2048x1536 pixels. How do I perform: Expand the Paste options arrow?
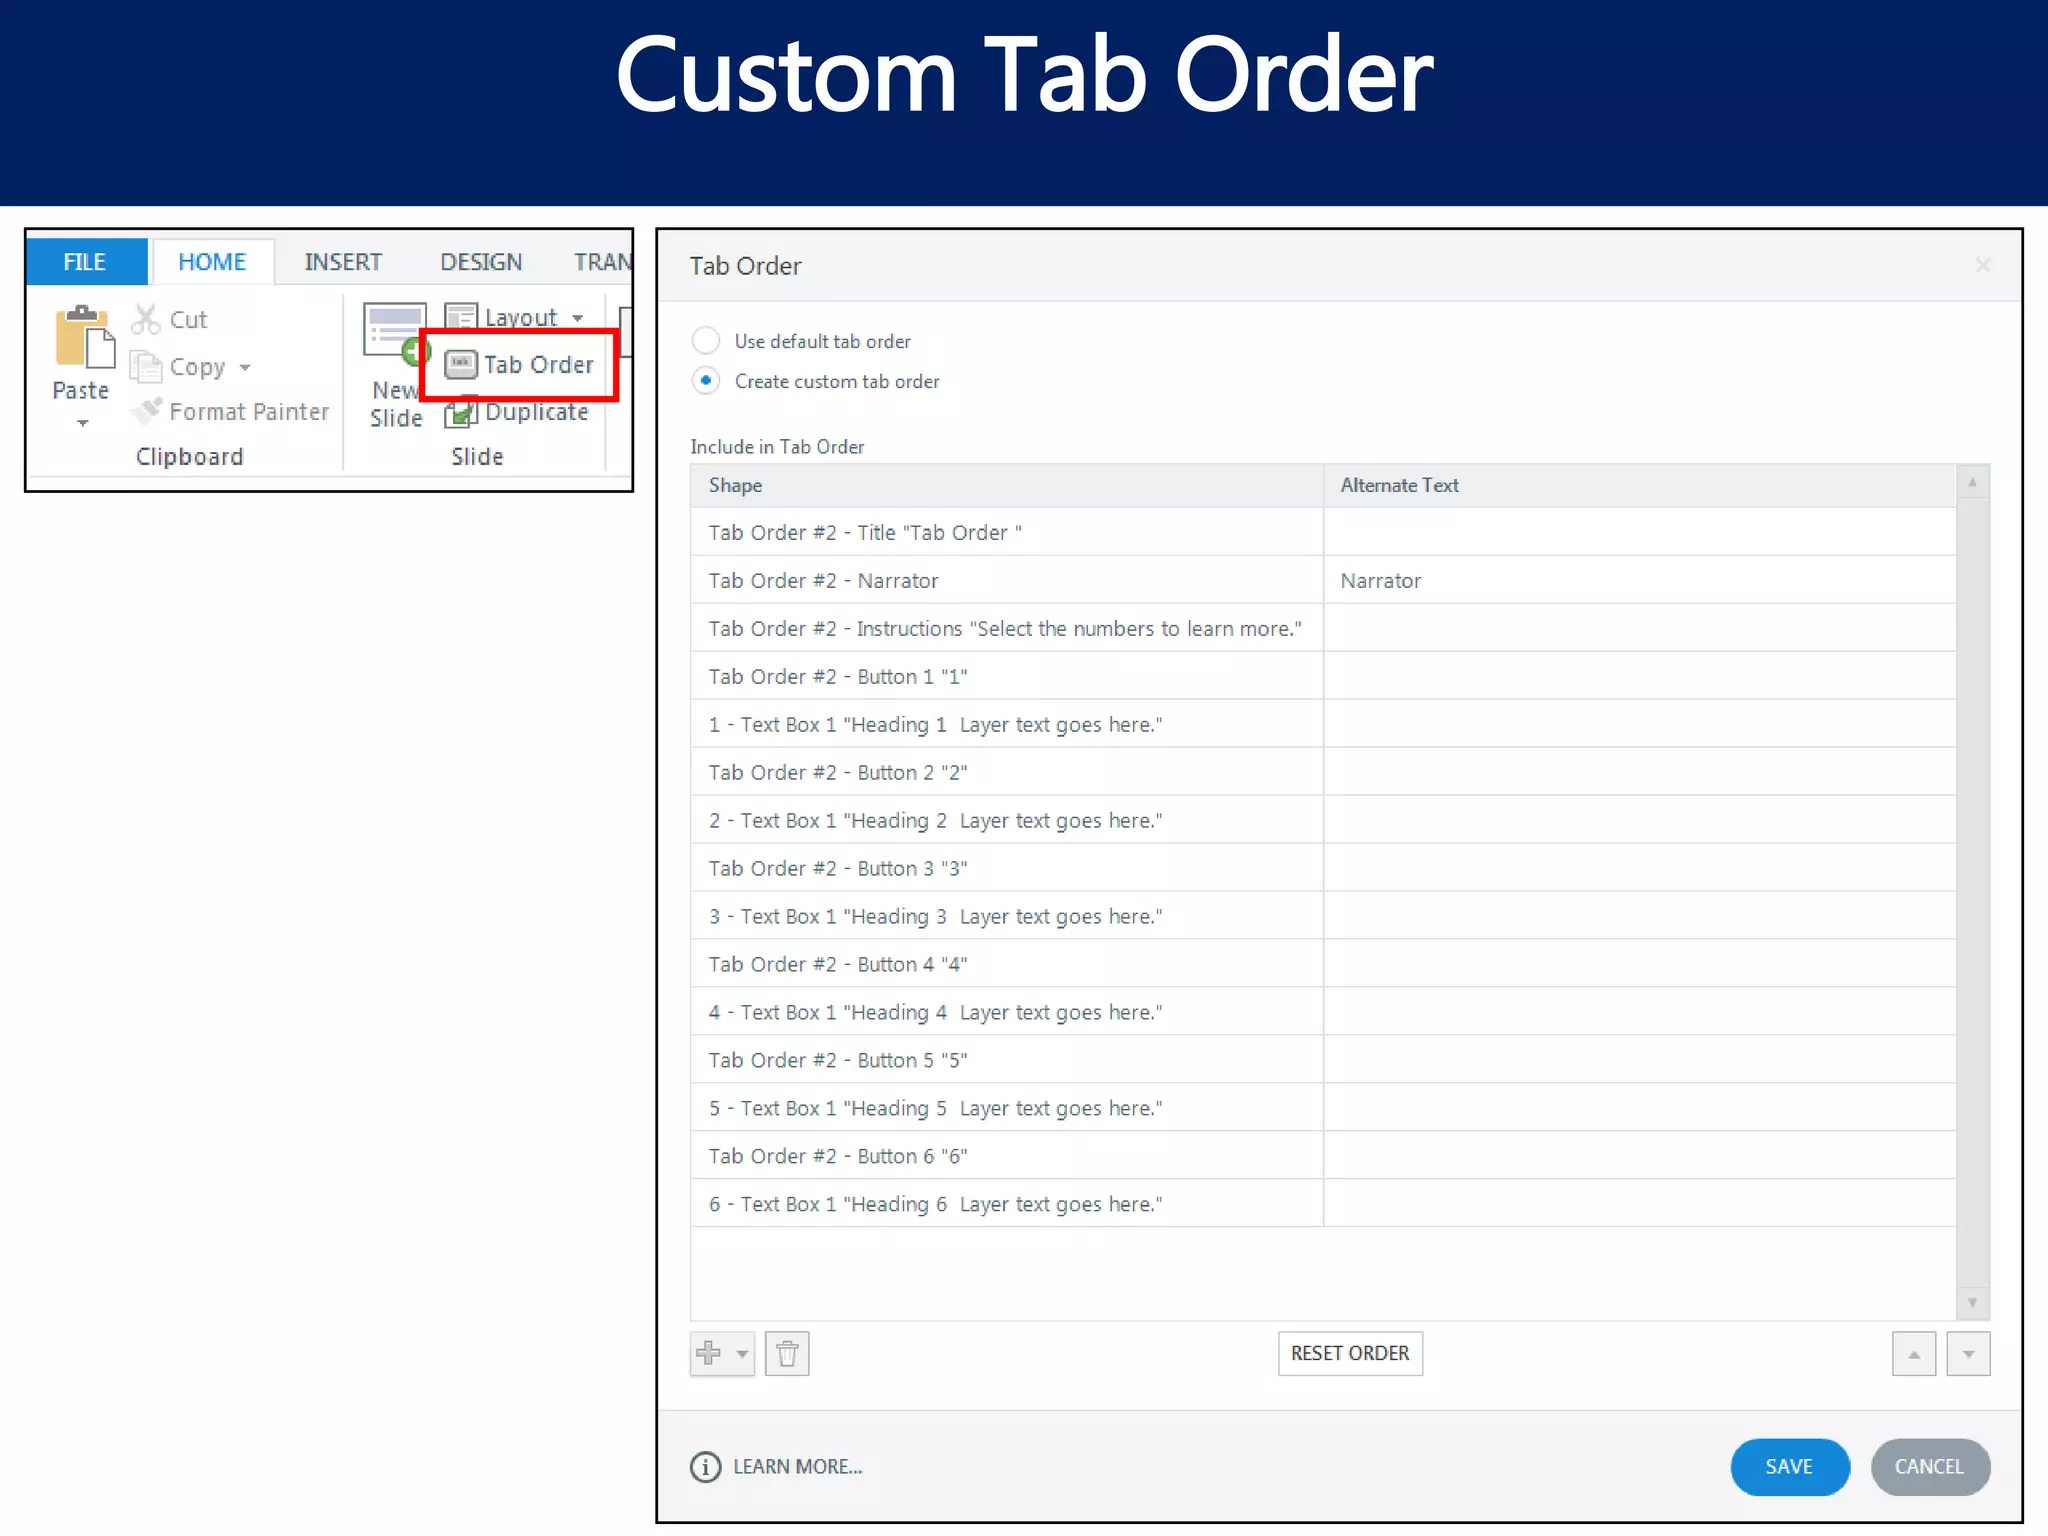click(x=83, y=423)
